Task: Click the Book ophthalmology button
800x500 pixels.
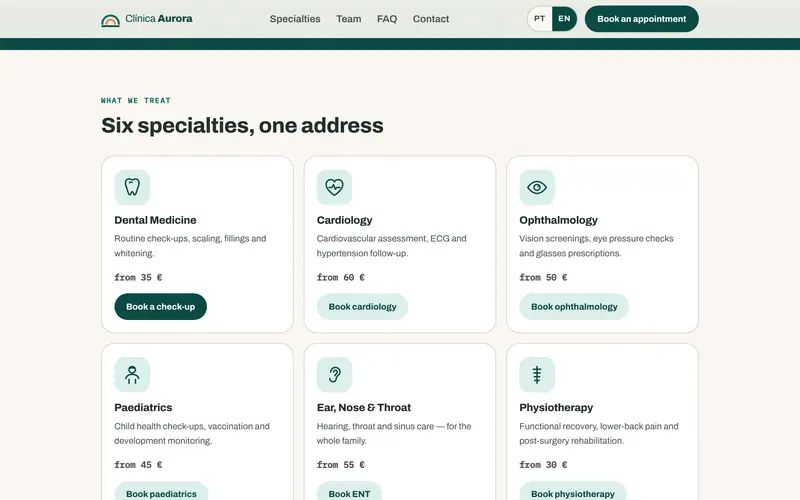Action: 574,307
